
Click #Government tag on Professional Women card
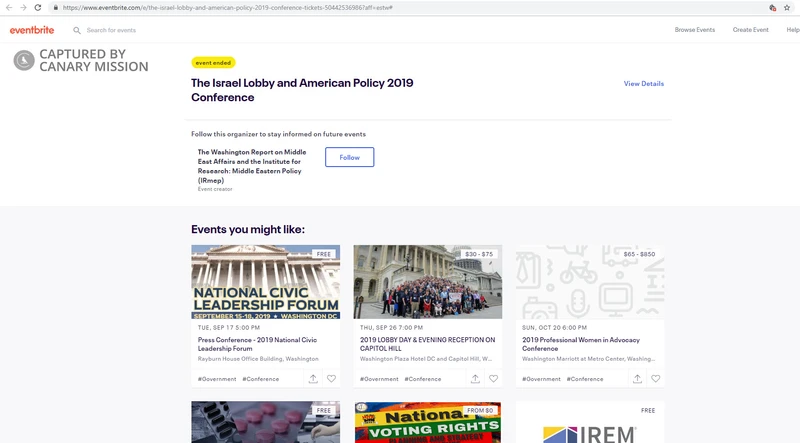pos(541,379)
